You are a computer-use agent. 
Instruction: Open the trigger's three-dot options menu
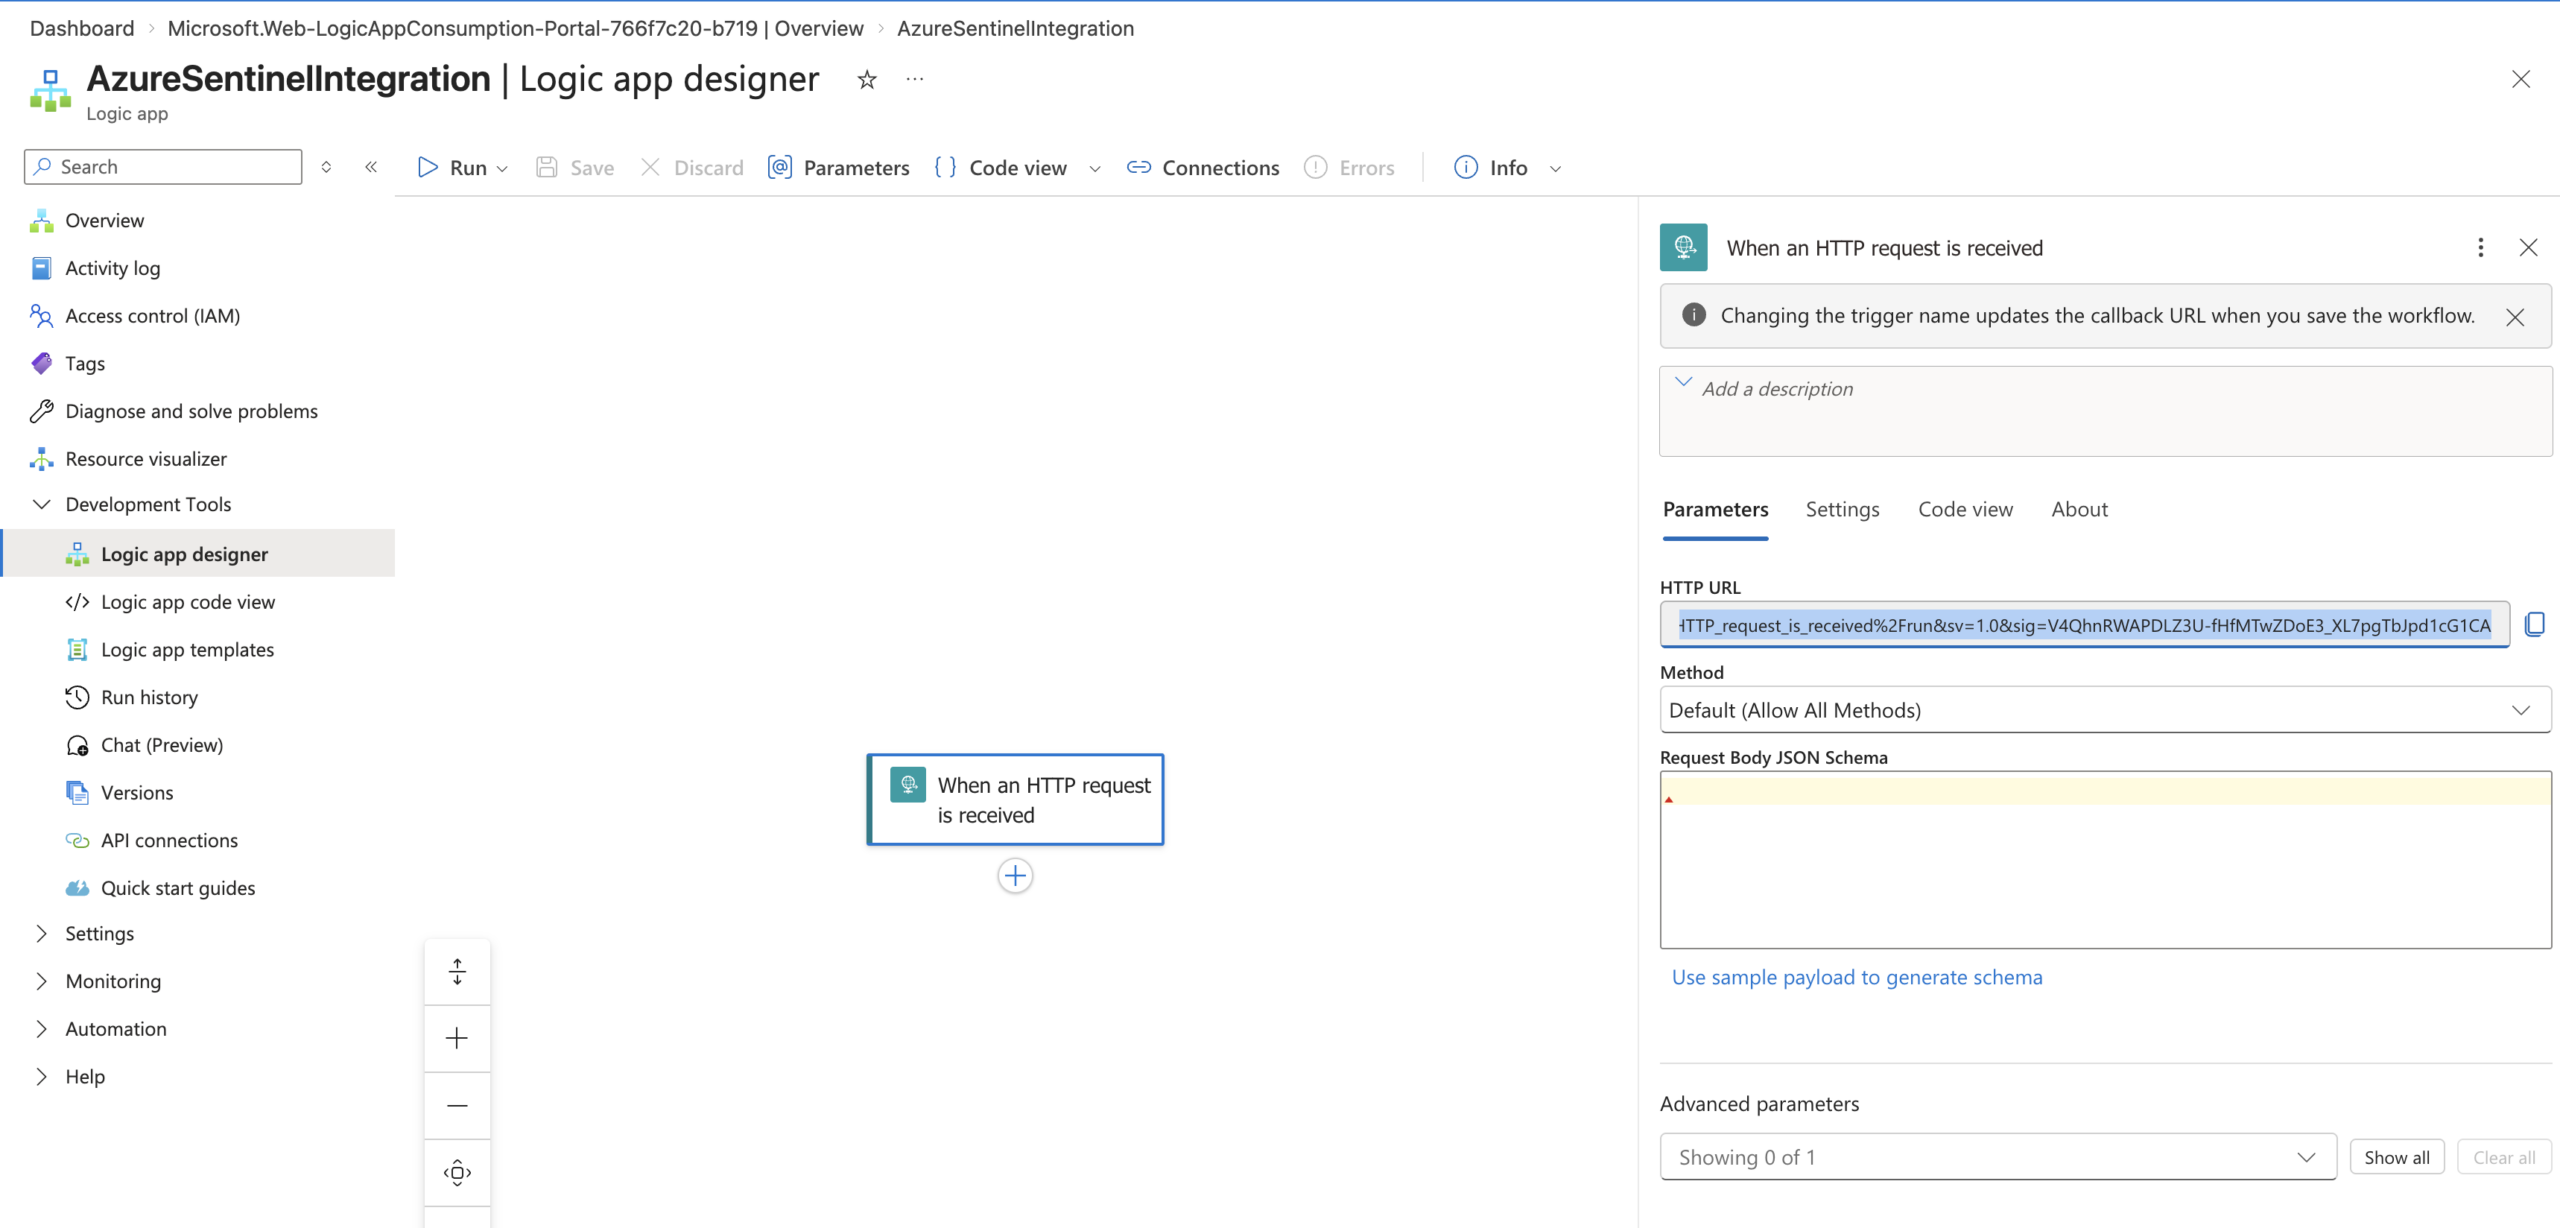[x=2480, y=248]
